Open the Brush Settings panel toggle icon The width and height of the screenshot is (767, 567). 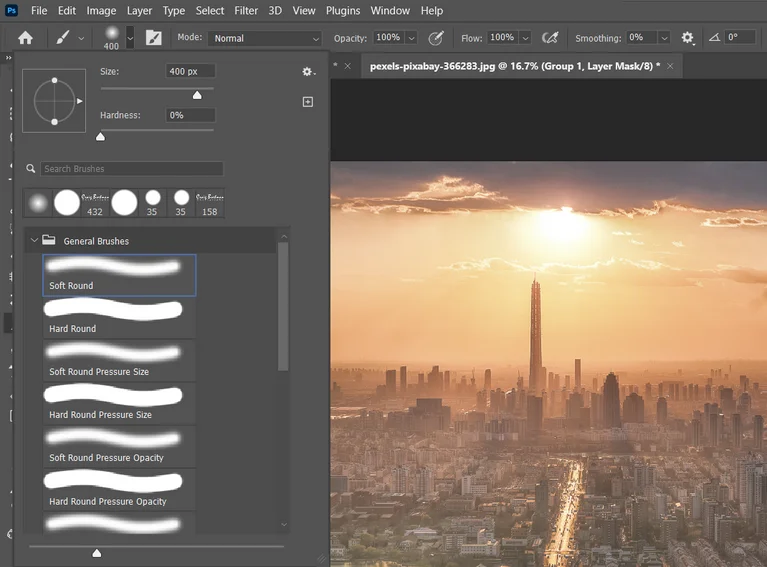pyautogui.click(x=153, y=38)
